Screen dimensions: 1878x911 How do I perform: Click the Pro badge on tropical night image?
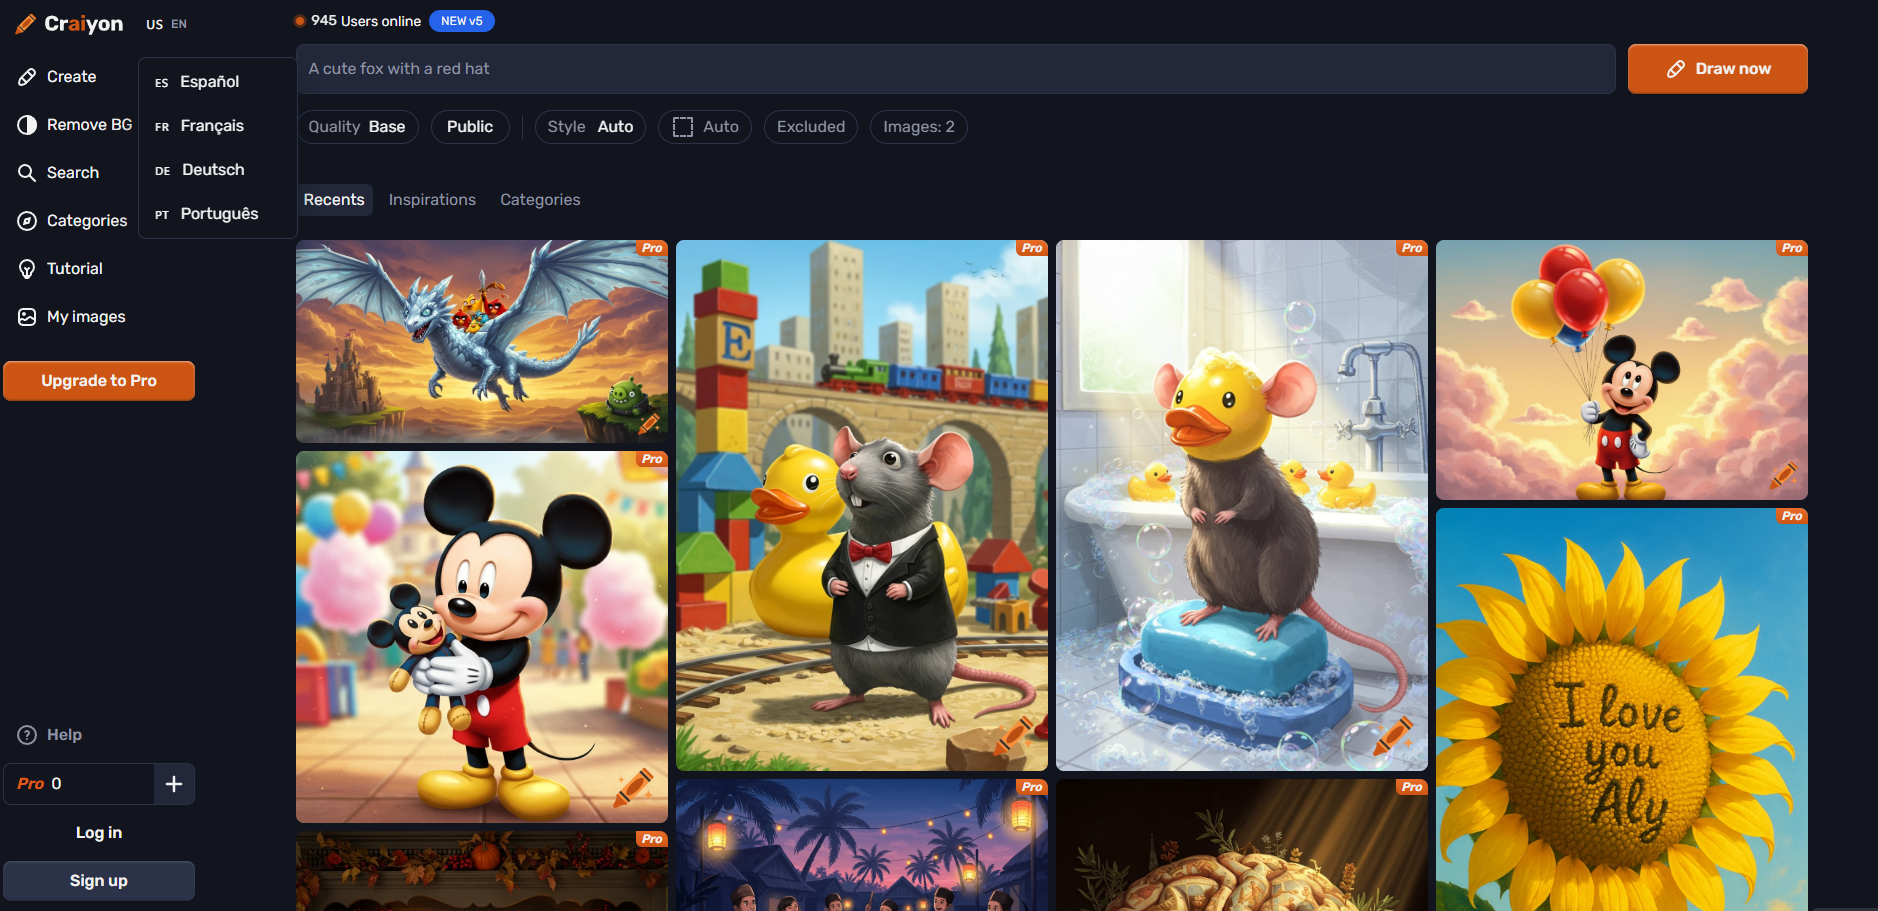point(1032,787)
